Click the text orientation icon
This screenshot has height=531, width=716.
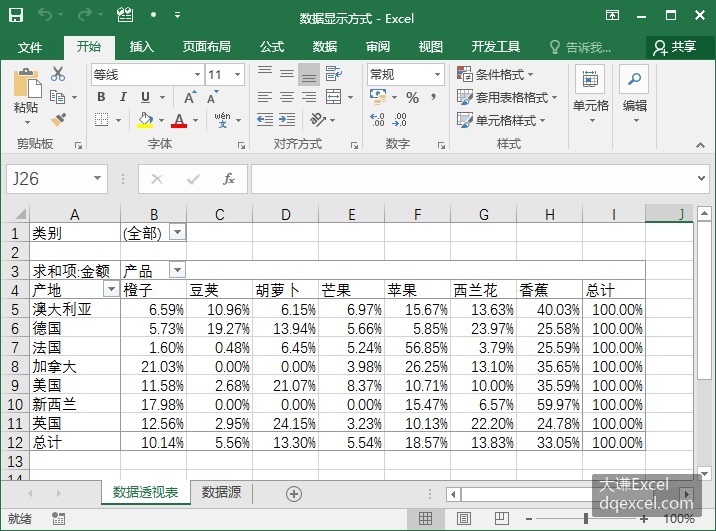pos(318,120)
